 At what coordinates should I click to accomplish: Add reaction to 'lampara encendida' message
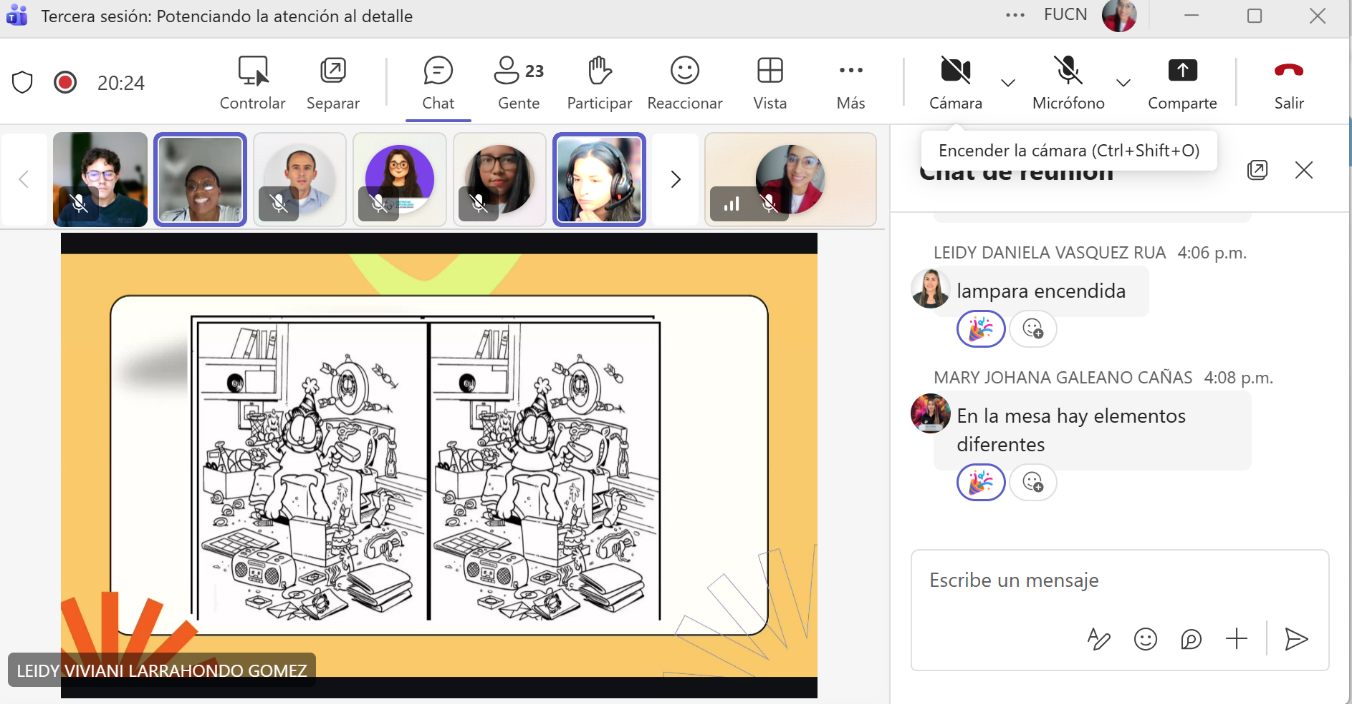tap(1033, 328)
